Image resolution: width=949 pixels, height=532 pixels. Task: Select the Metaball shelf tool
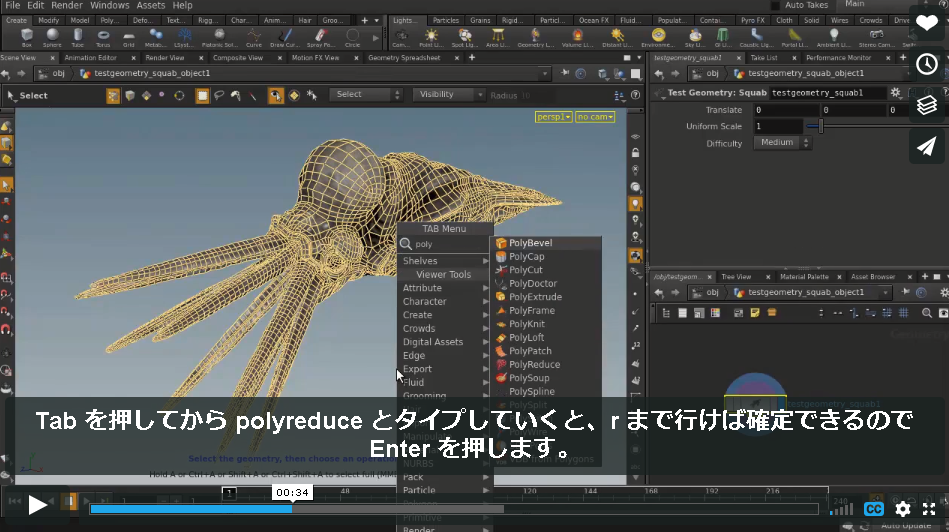[156, 38]
